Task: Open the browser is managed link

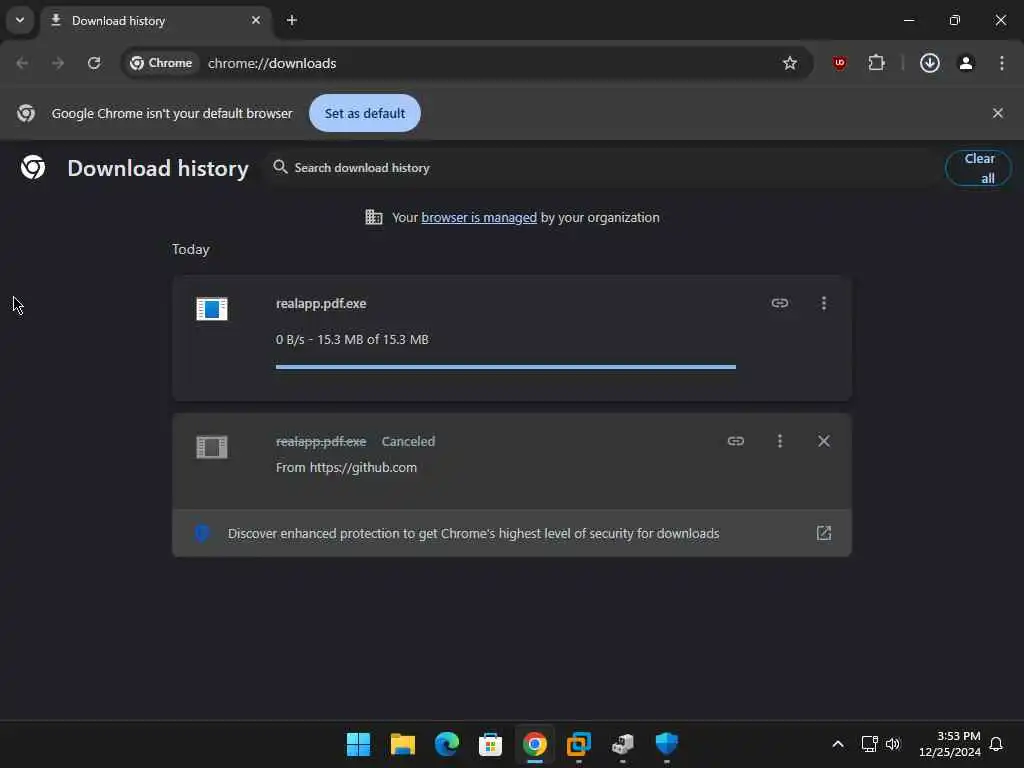Action: click(x=479, y=217)
